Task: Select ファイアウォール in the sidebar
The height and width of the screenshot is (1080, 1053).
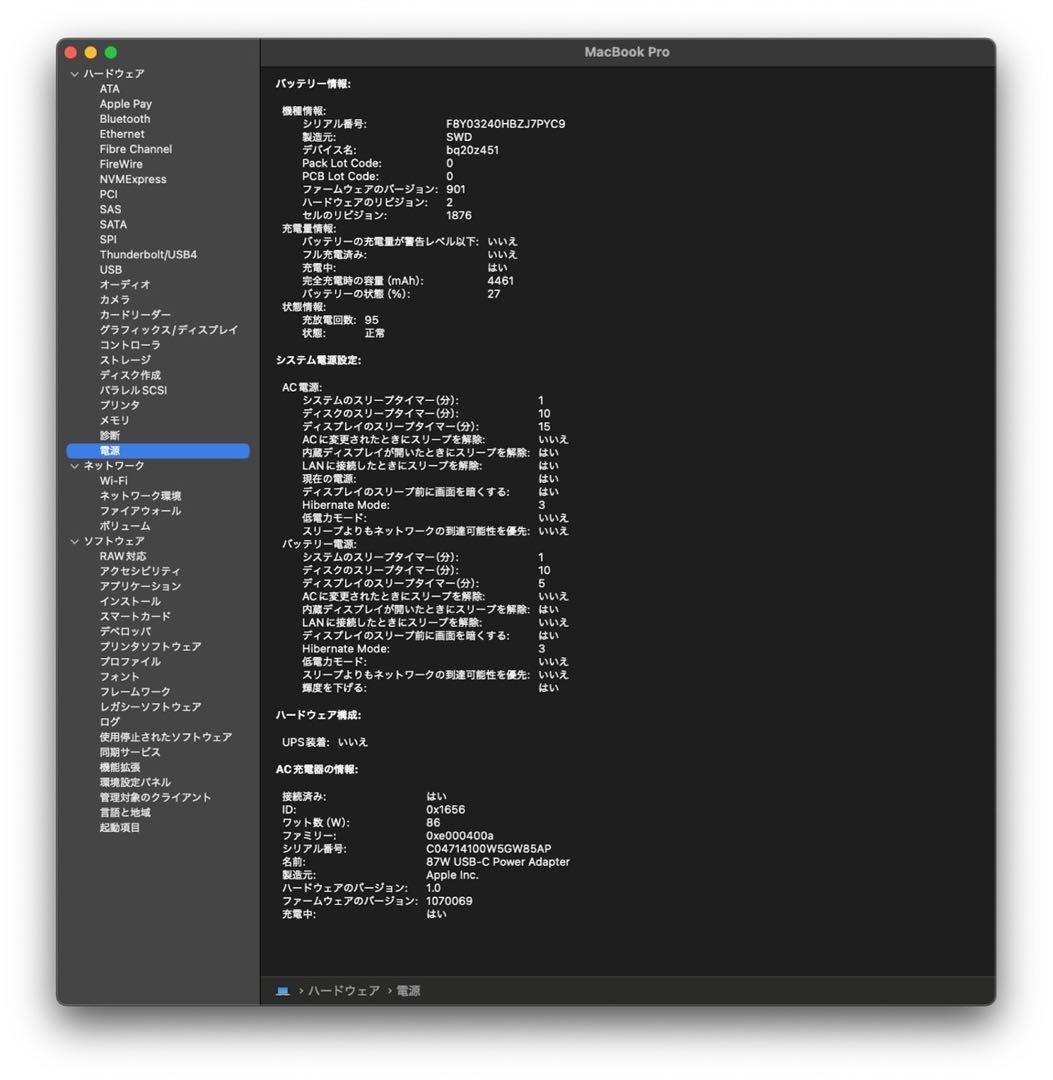Action: pos(140,512)
